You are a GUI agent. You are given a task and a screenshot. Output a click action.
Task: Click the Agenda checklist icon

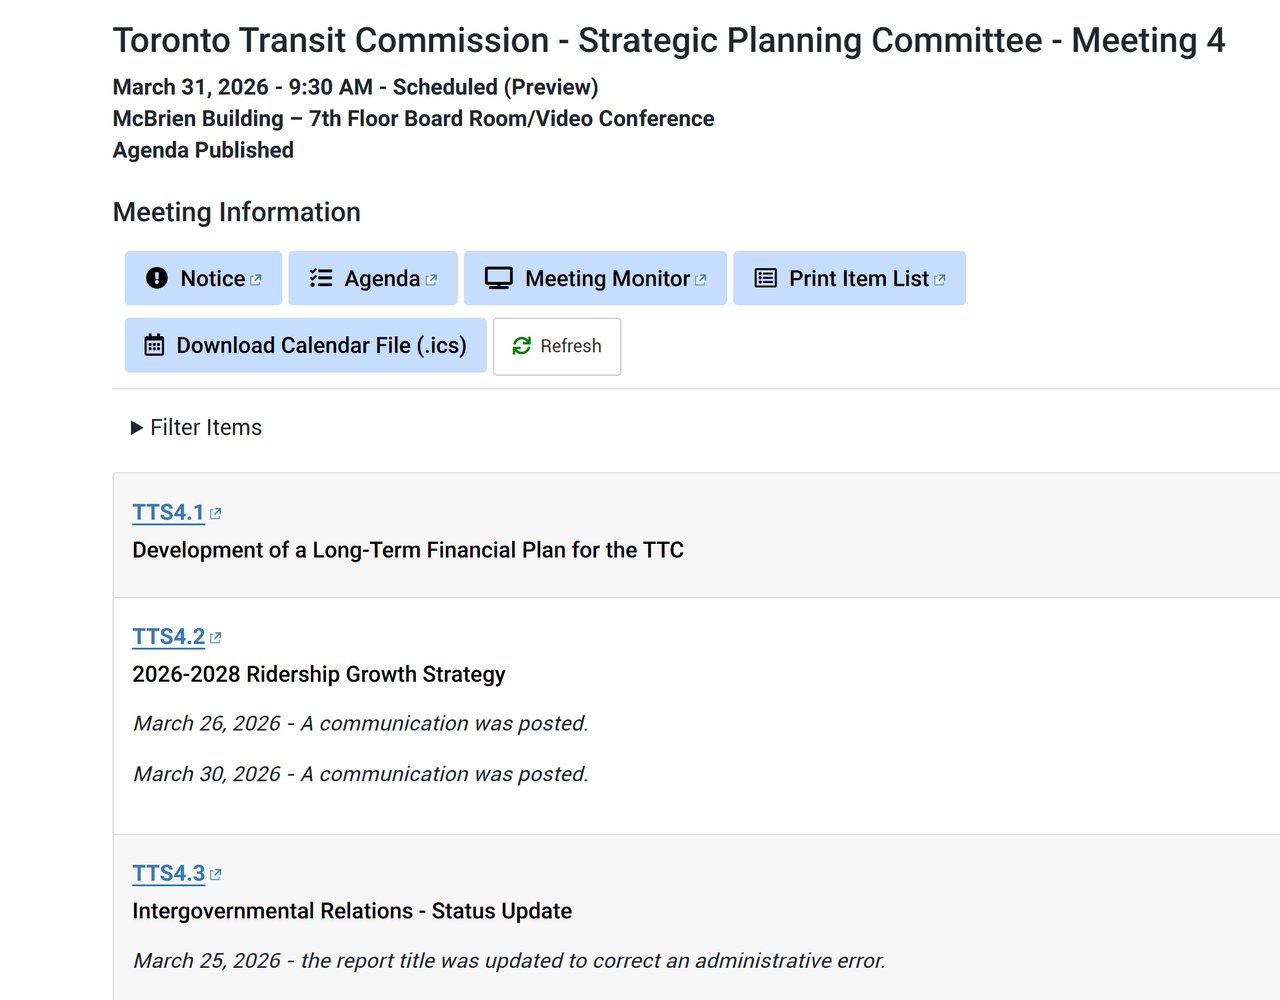[x=321, y=278]
